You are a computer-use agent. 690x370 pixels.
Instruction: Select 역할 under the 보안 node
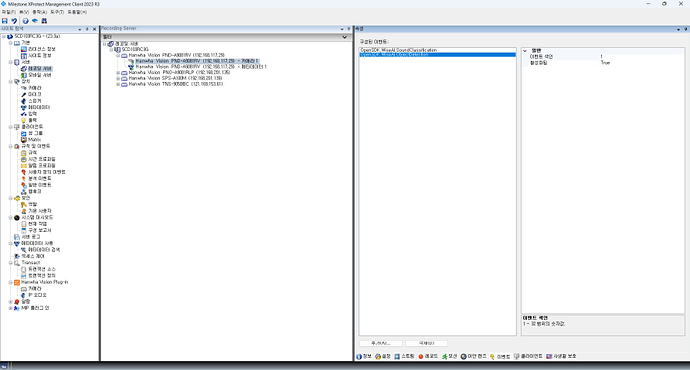click(x=33, y=205)
